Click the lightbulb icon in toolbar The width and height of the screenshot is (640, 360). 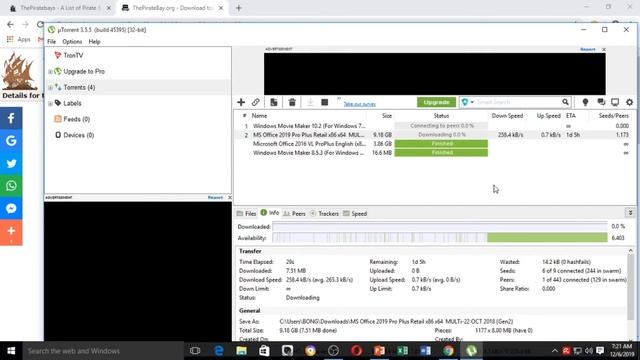pos(585,102)
